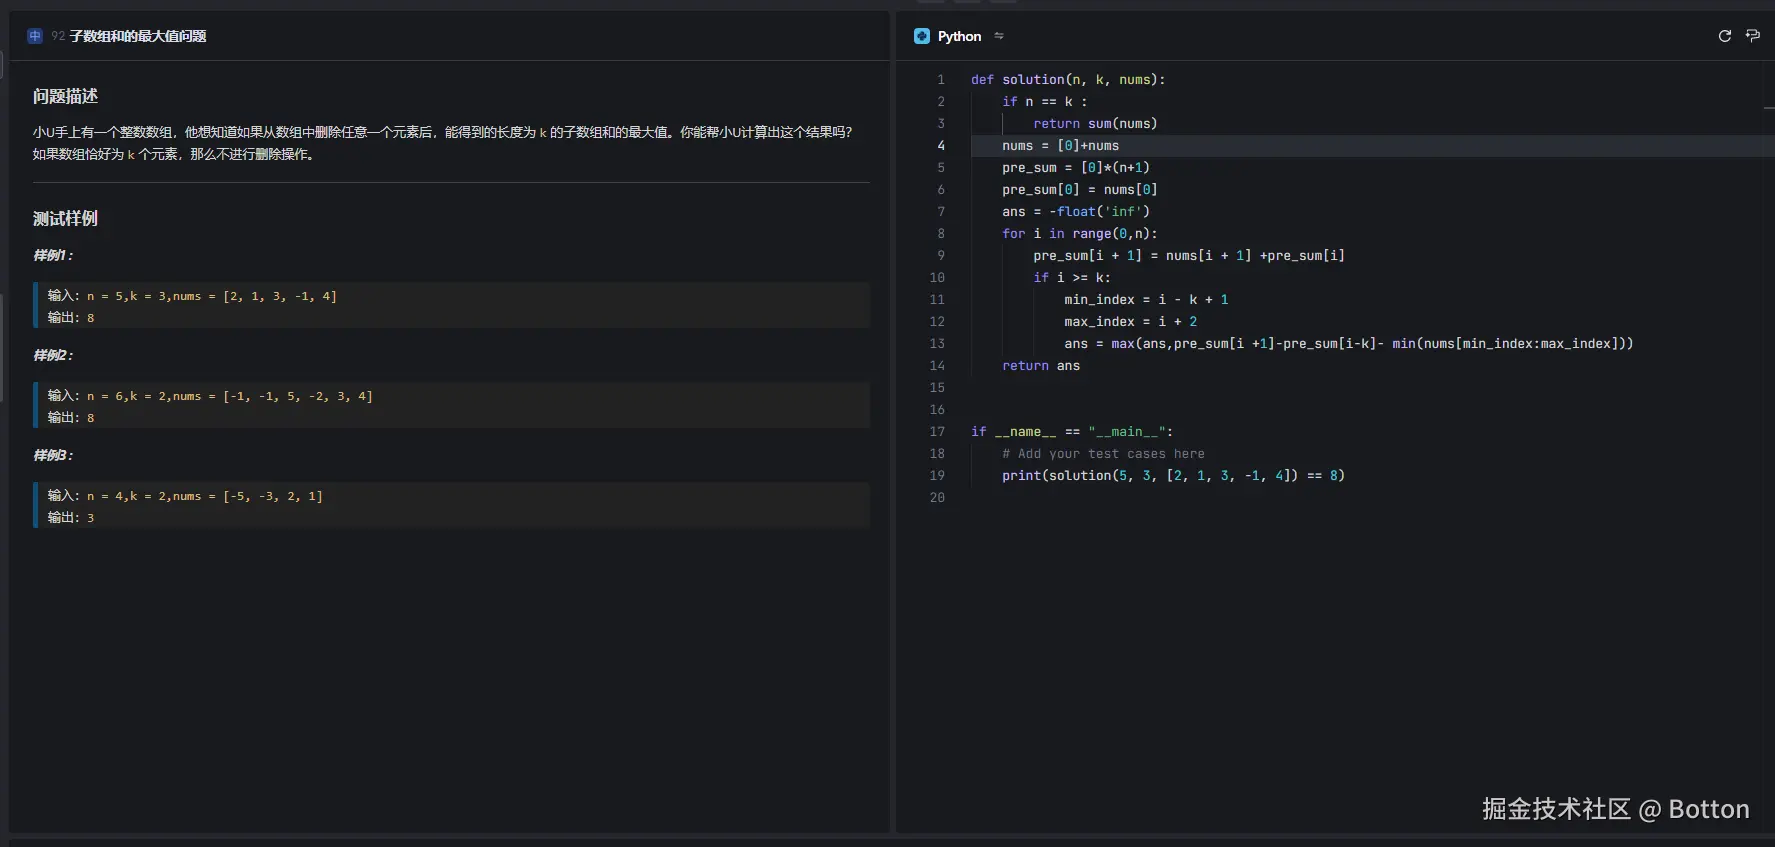Open problem title 子数组和的最大值问题

[137, 36]
